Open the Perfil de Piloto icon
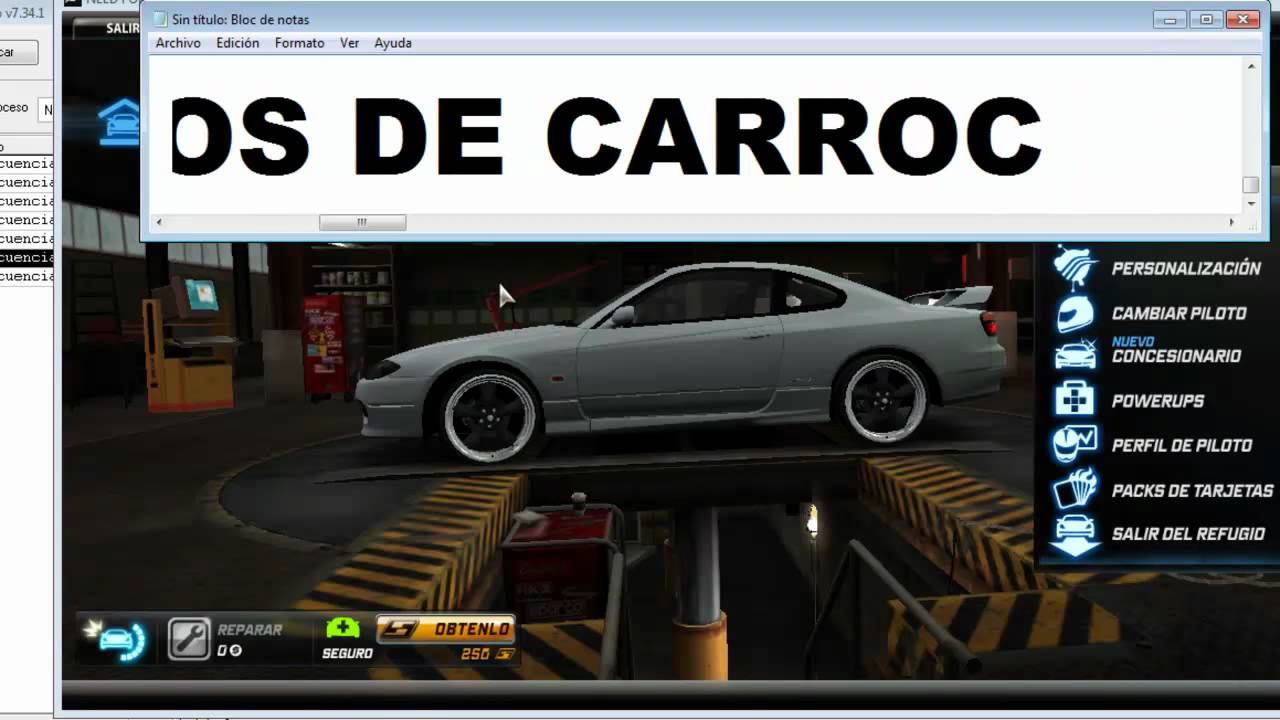 1076,444
